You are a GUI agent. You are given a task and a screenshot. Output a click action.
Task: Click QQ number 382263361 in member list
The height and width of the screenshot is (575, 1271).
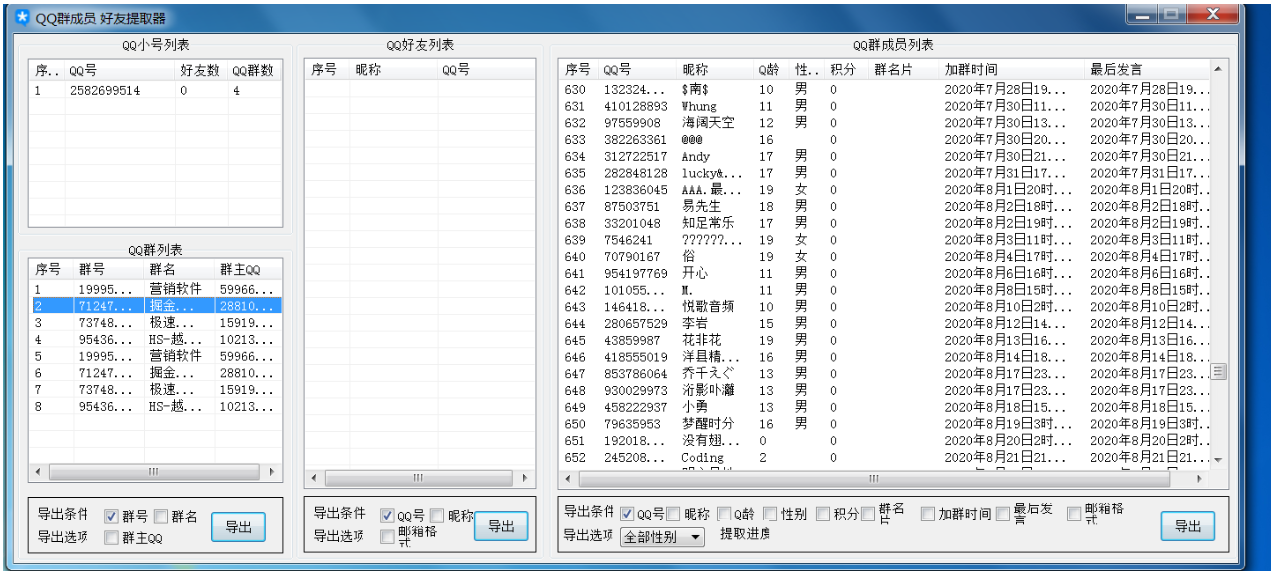pyautogui.click(x=635, y=140)
